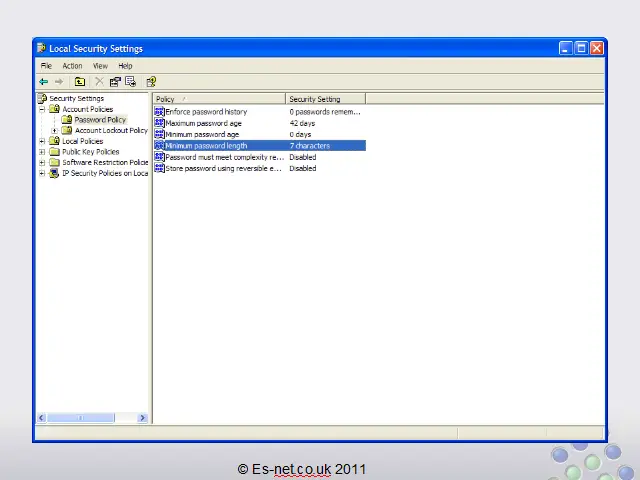Viewport: 640px width, 480px height.
Task: Expand the Software Restriction Policies node
Action: [x=42, y=162]
